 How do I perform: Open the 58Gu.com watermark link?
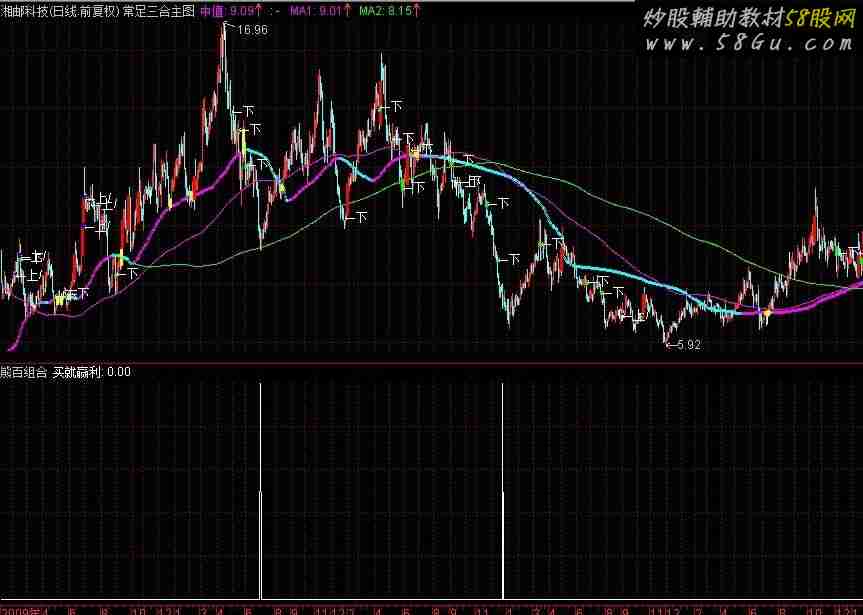(748, 44)
